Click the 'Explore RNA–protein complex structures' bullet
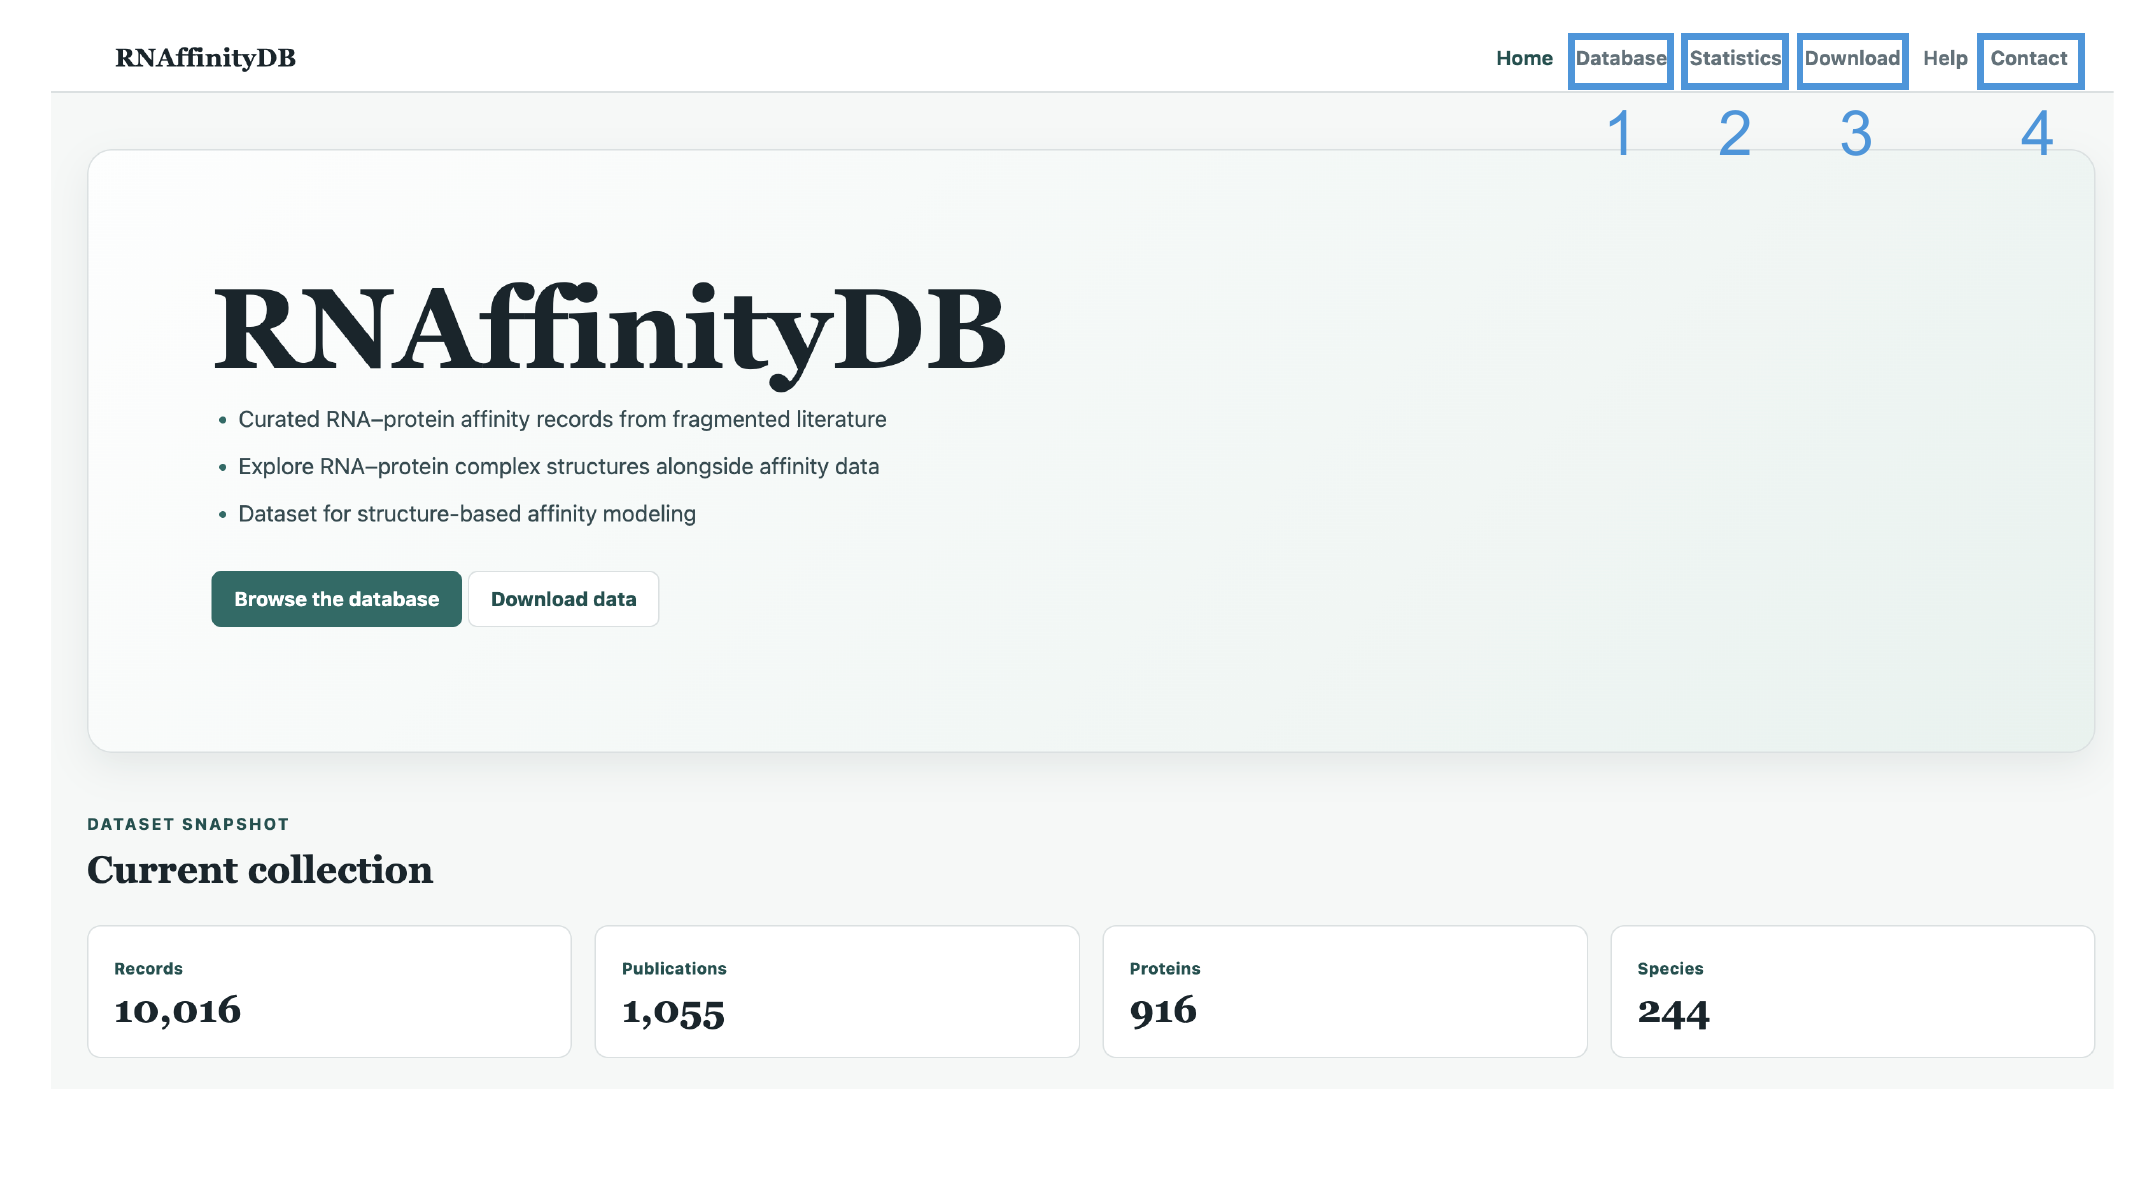Screen dimensions: 2133x1200 (558, 466)
